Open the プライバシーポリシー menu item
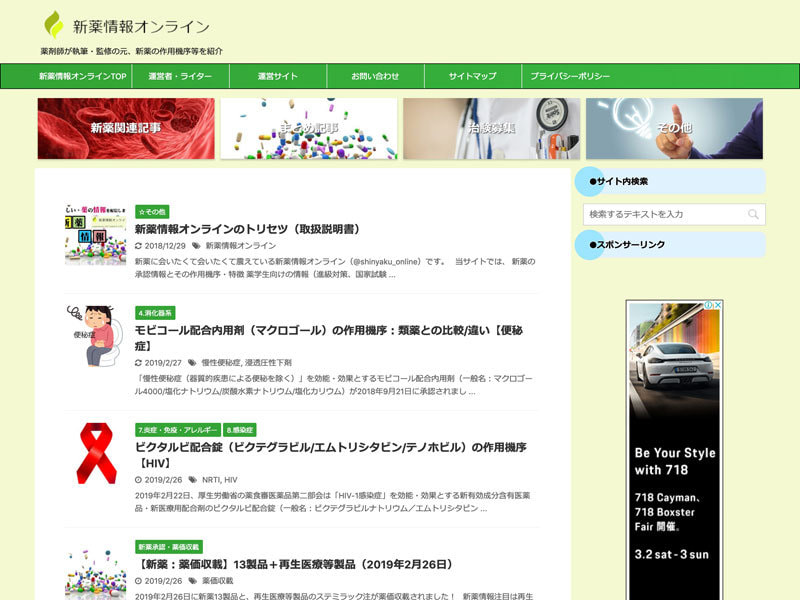 click(x=570, y=76)
